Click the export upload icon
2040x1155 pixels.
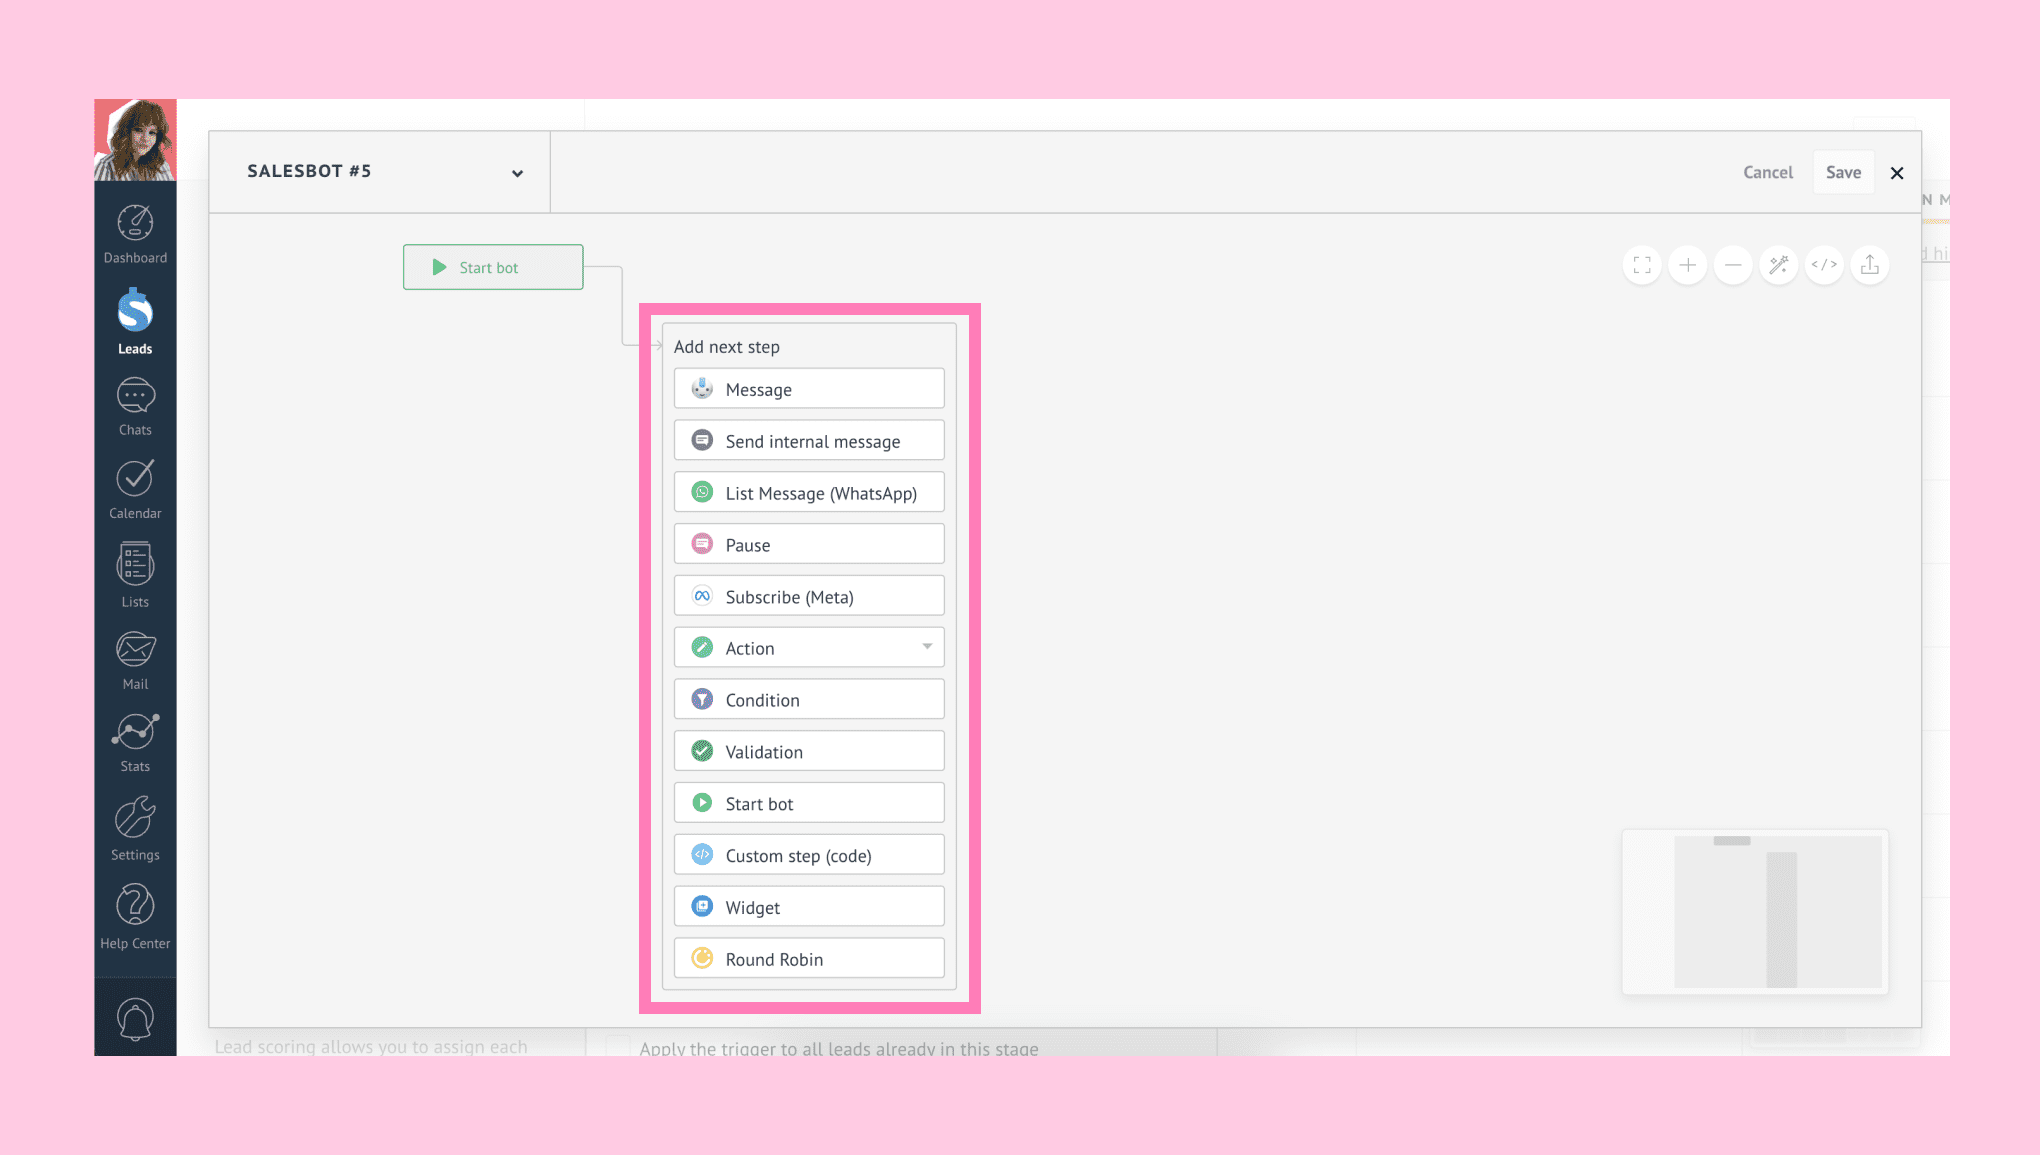pos(1870,265)
